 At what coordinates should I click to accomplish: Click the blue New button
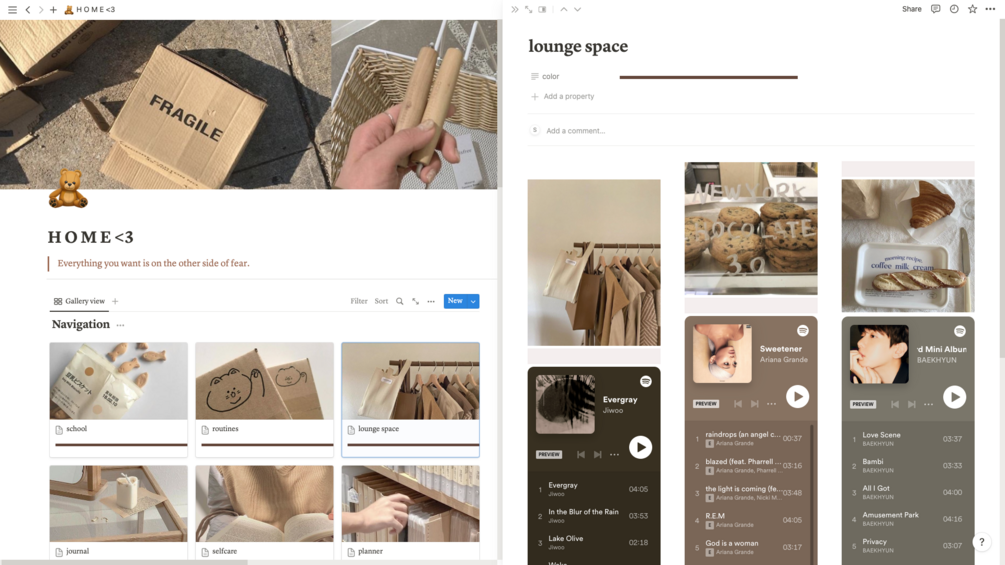click(456, 301)
